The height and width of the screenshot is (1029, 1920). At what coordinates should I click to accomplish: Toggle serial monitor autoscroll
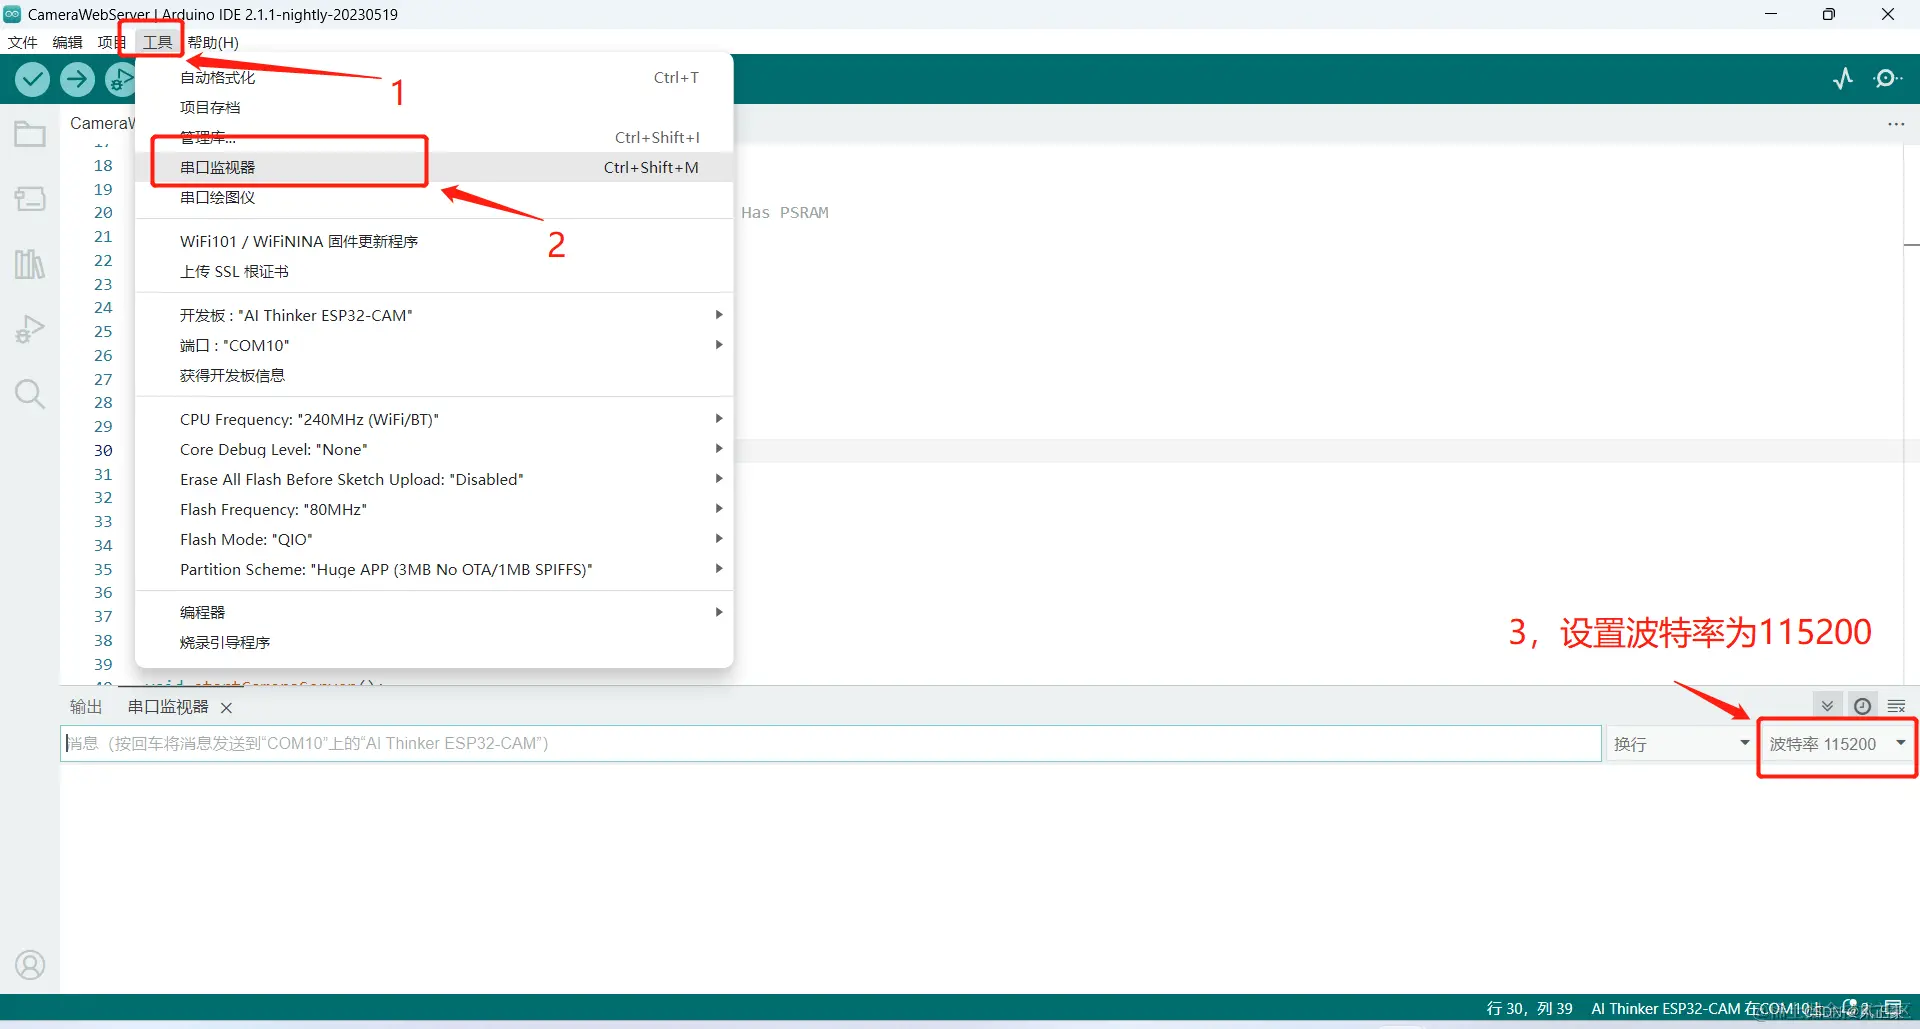(1827, 706)
